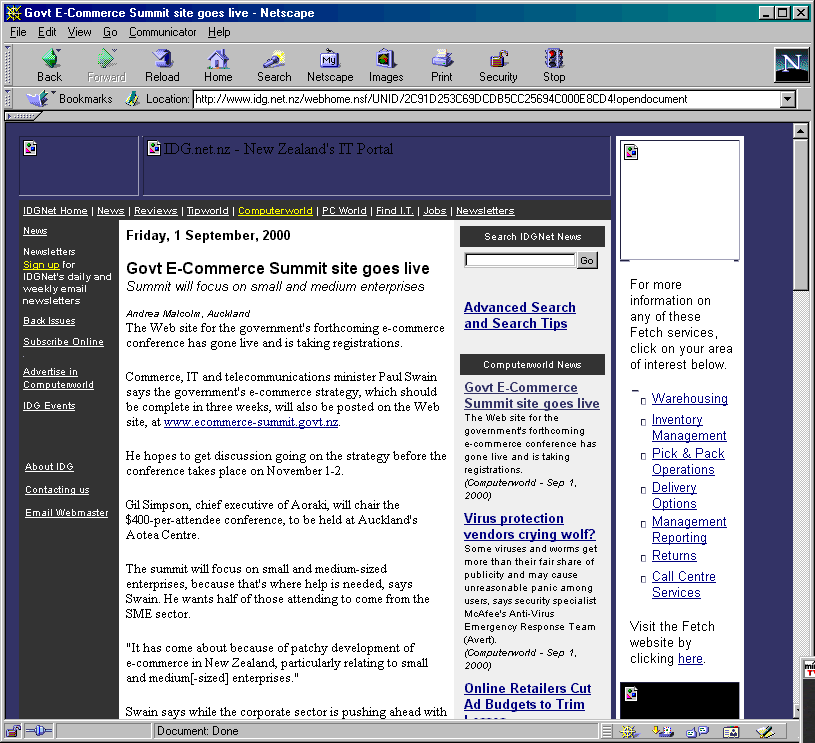Screen dimensions: 815x743
Task: Click the My Netscape toolbar icon
Action: click(x=330, y=65)
